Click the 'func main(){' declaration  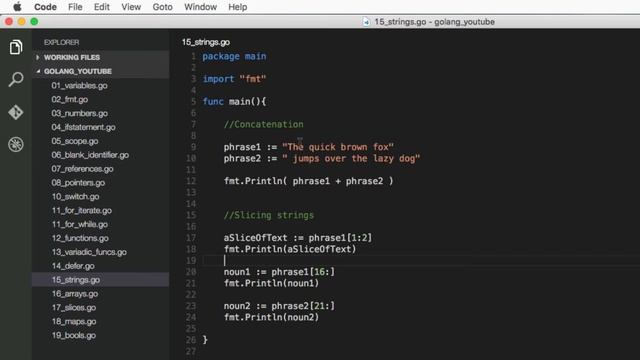234,102
